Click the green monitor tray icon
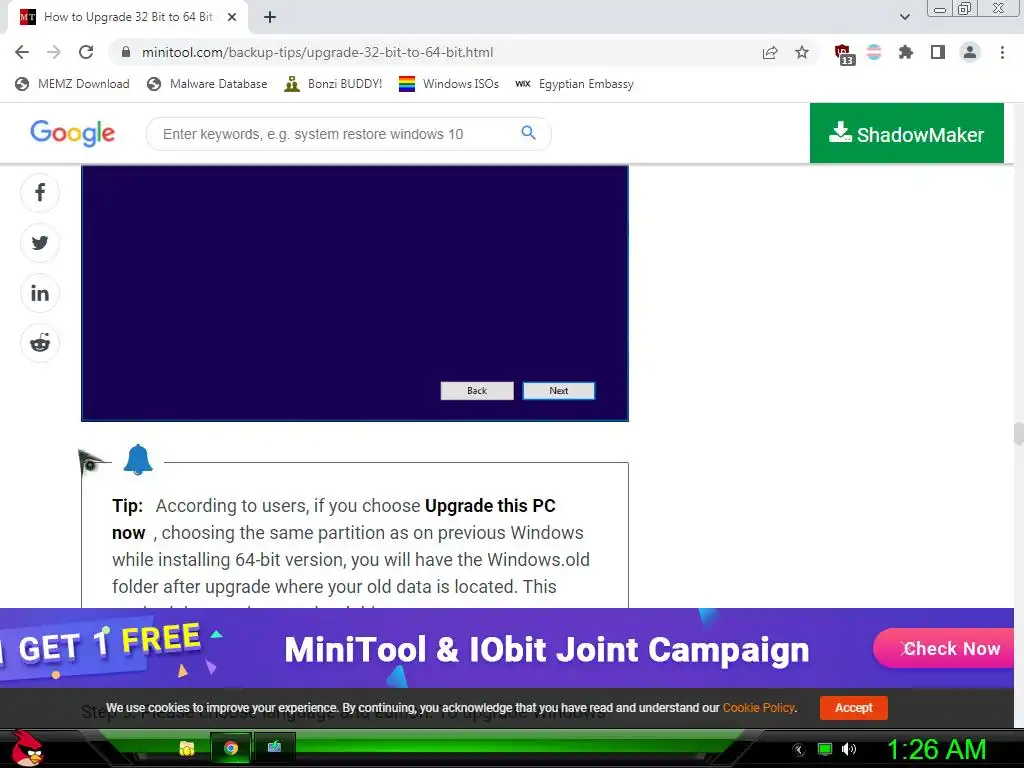Image resolution: width=1024 pixels, height=768 pixels. click(825, 749)
